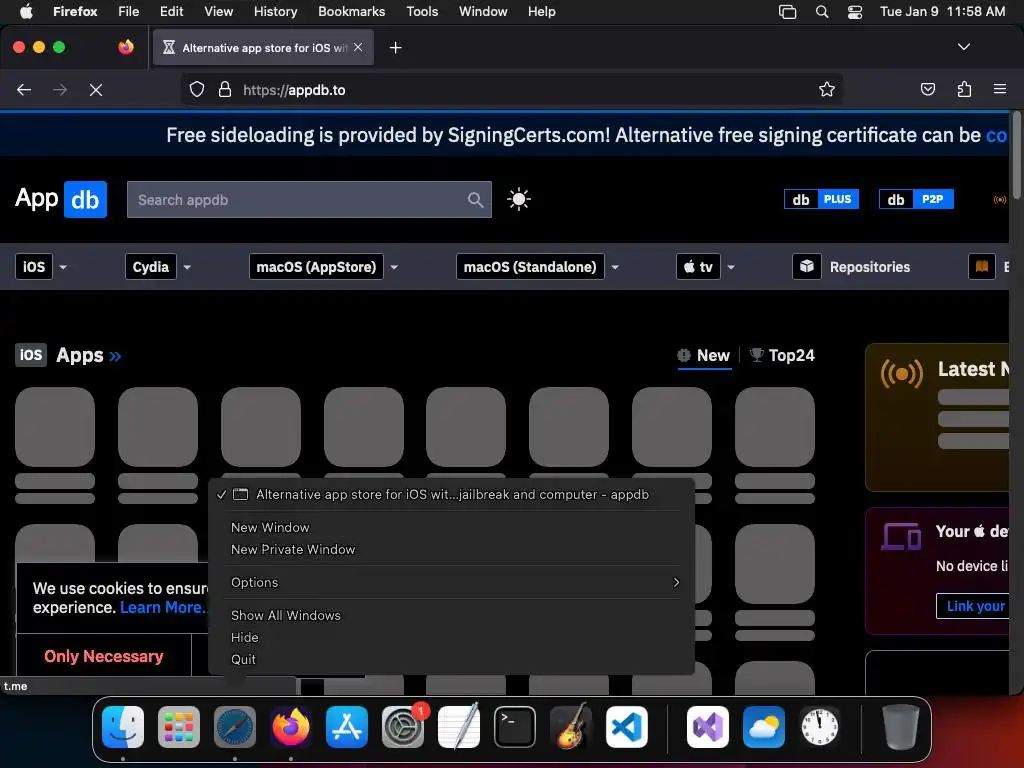Open the Clock app in the dock
The width and height of the screenshot is (1024, 768).
pyautogui.click(x=820, y=727)
